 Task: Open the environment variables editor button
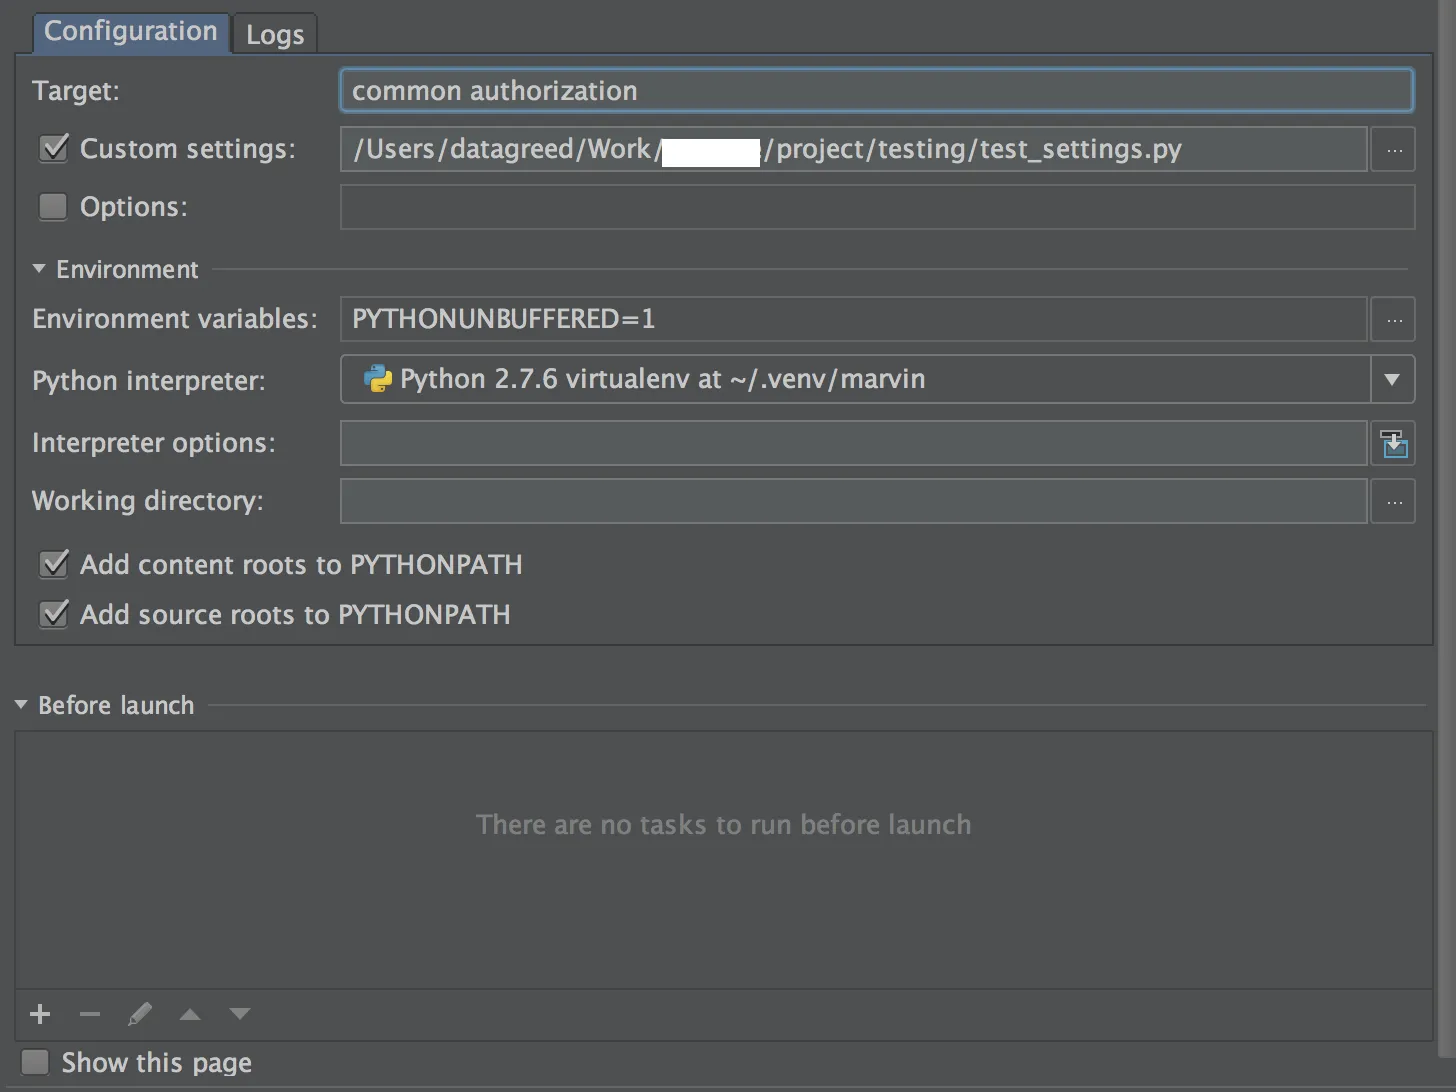coord(1394,320)
